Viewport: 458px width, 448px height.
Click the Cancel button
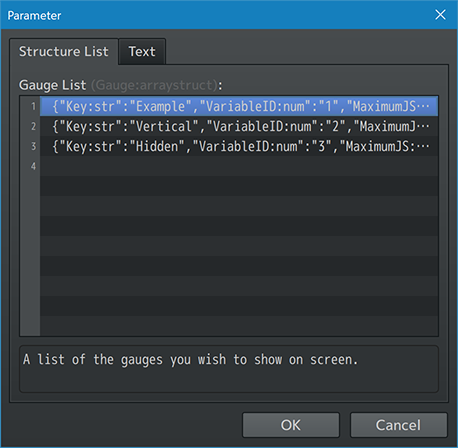point(398,425)
